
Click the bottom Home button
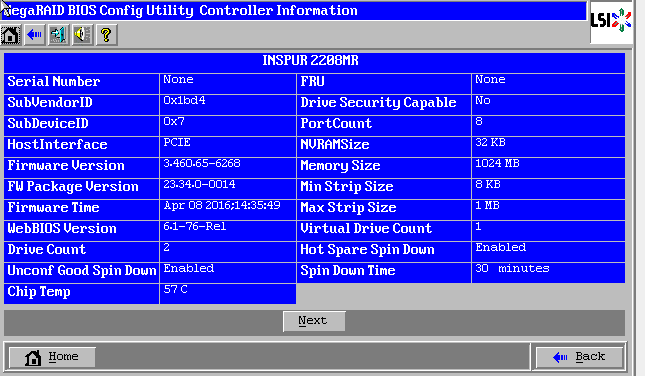[x=52, y=357]
